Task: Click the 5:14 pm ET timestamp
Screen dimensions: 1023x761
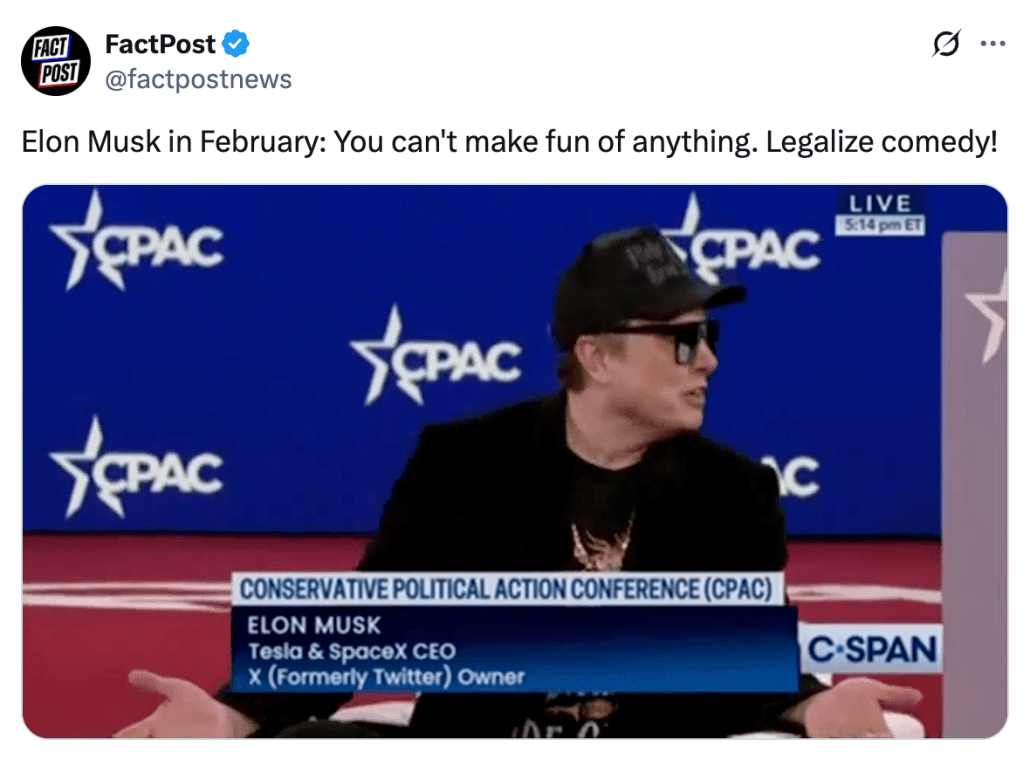Action: [881, 226]
